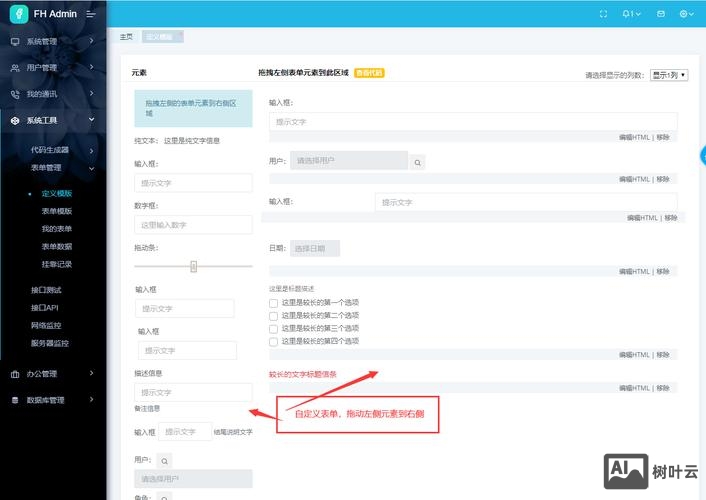
Task: Click the FH Admin logo icon
Action: pos(19,14)
